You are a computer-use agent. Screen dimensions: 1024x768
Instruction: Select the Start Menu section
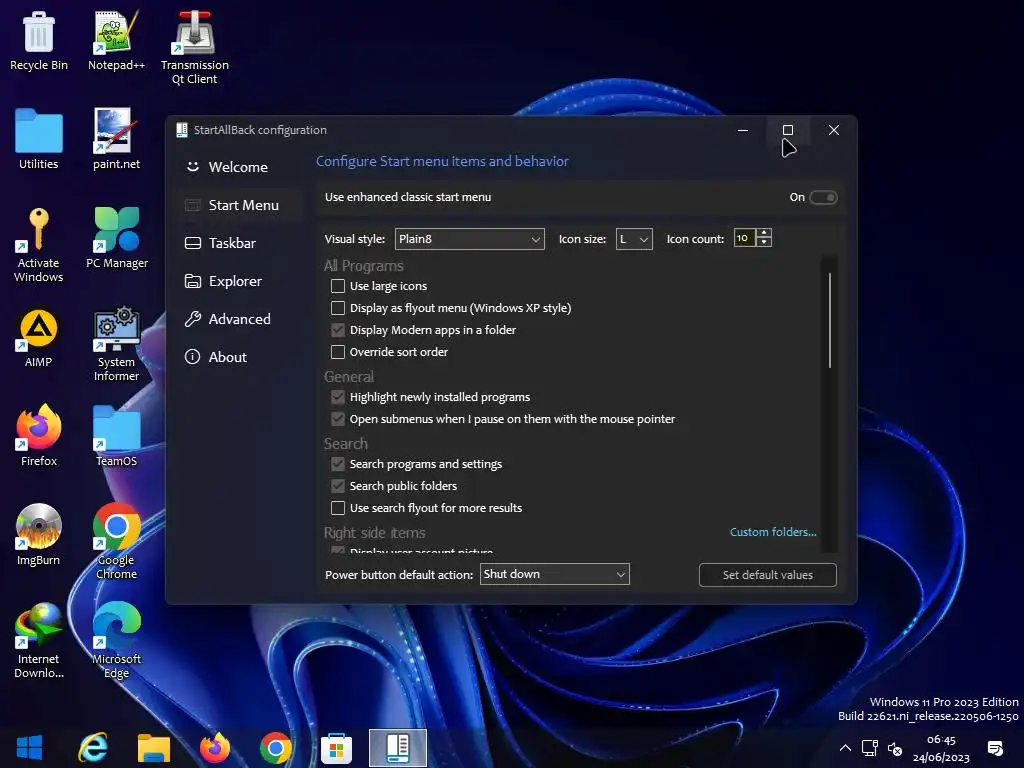[x=238, y=205]
